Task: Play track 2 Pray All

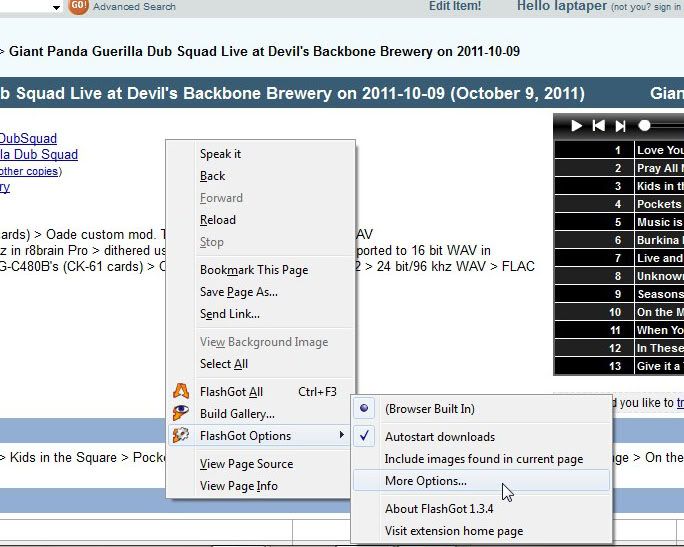Action: point(619,168)
